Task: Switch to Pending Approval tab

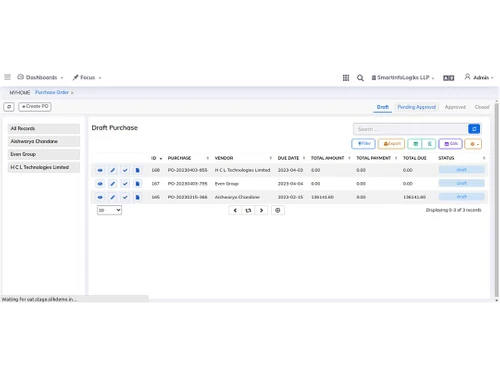Action: point(416,107)
